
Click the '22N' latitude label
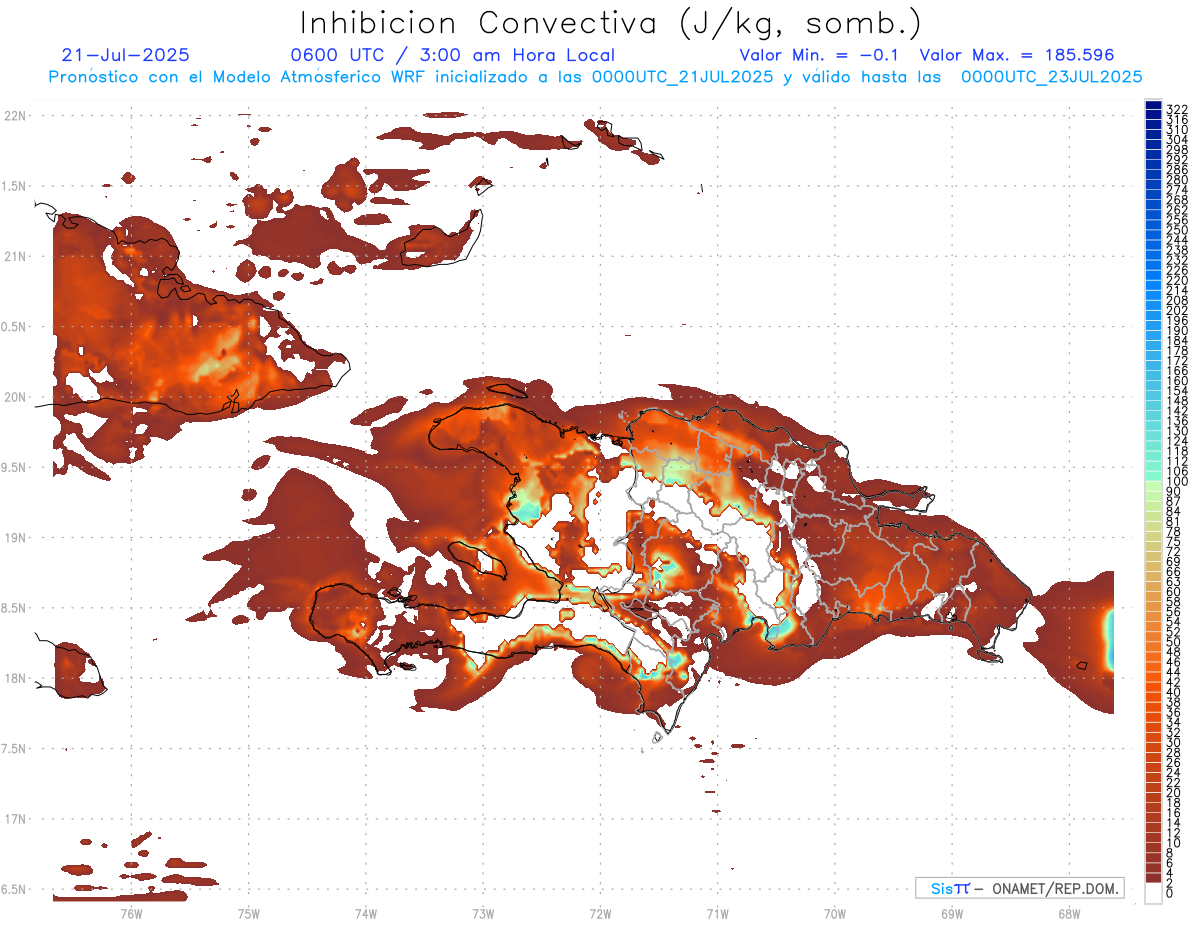17,116
